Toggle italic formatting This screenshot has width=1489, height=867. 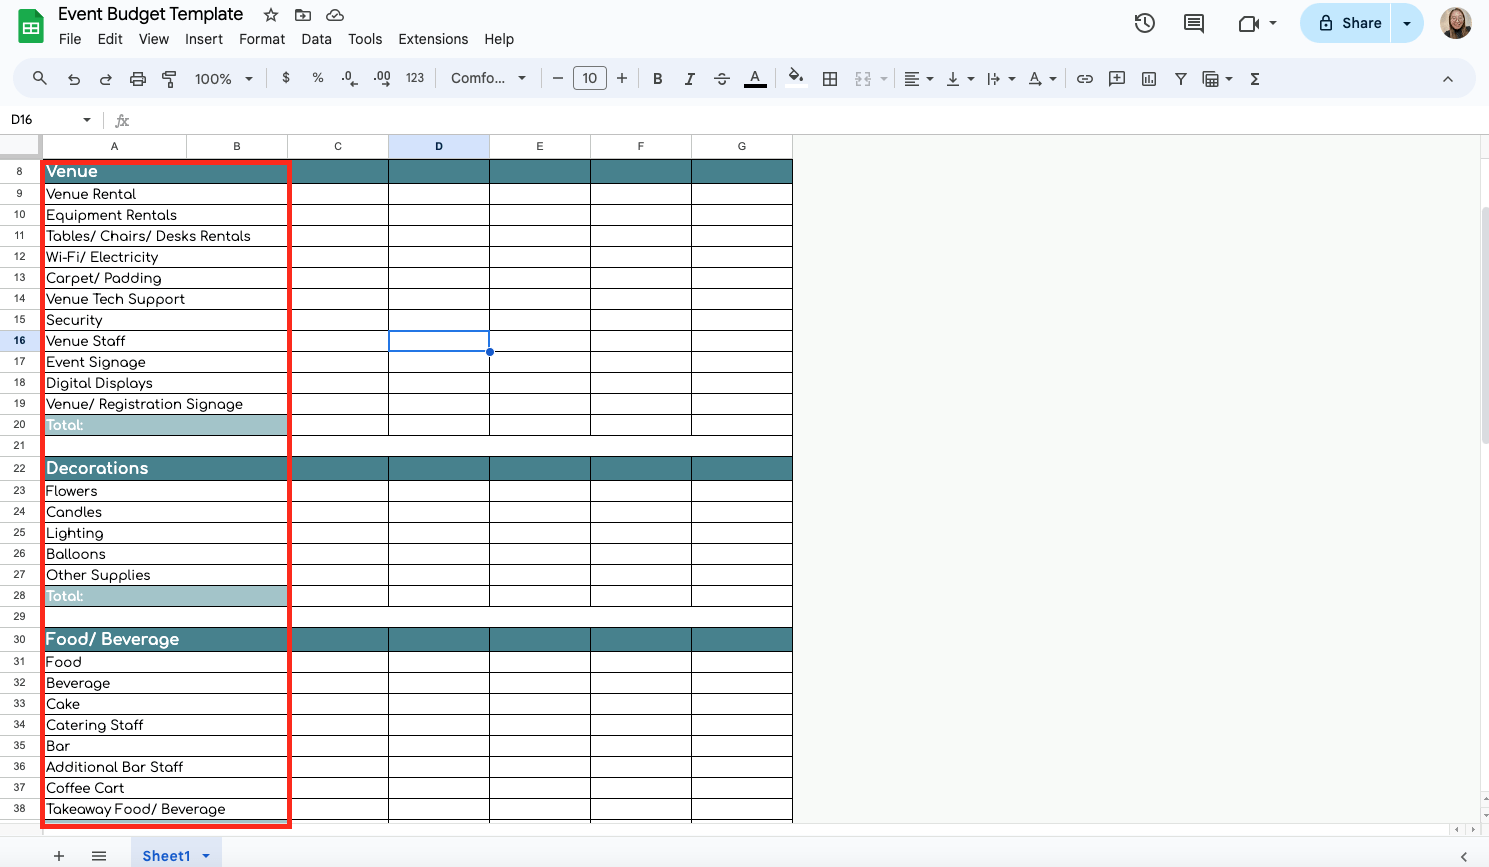point(689,79)
